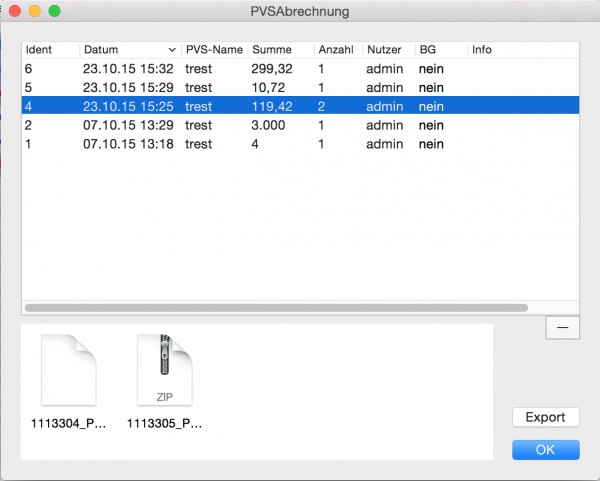Open the 1113304_P... blank file icon
The height and width of the screenshot is (481, 600).
tap(69, 370)
